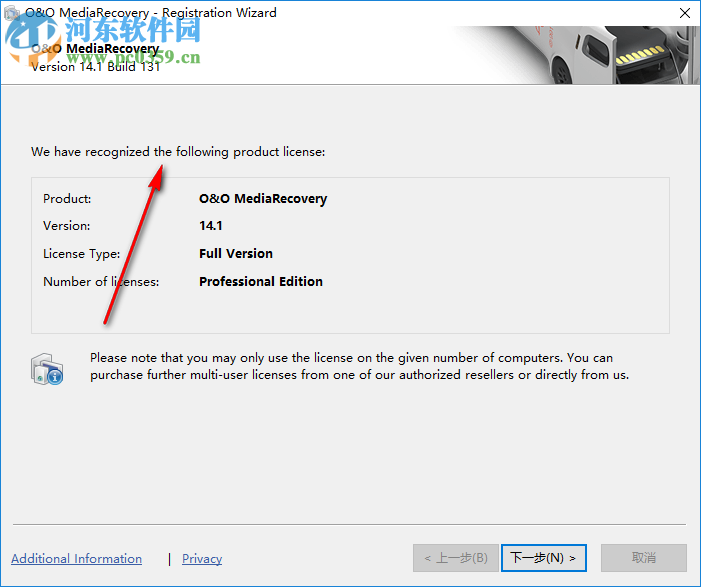Image resolution: width=701 pixels, height=587 pixels.
Task: Close the Registration Wizard window
Action: point(684,13)
